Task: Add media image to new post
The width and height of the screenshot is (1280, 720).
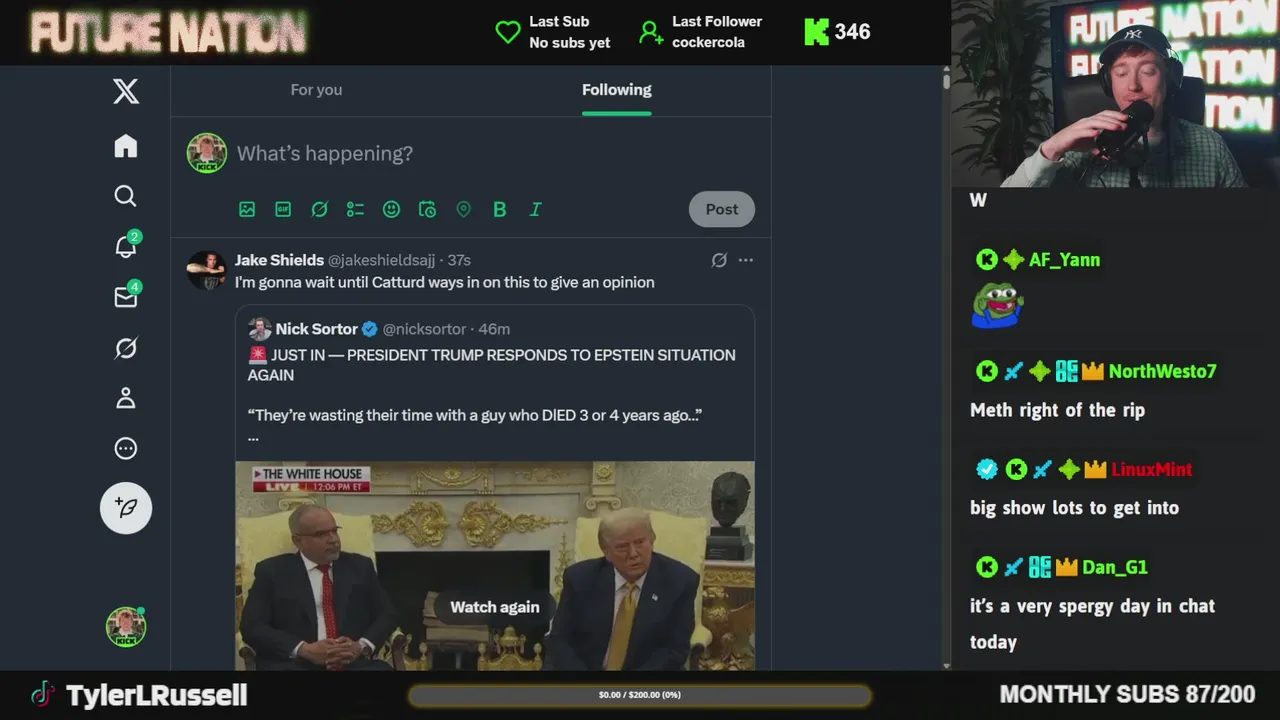Action: (247, 209)
